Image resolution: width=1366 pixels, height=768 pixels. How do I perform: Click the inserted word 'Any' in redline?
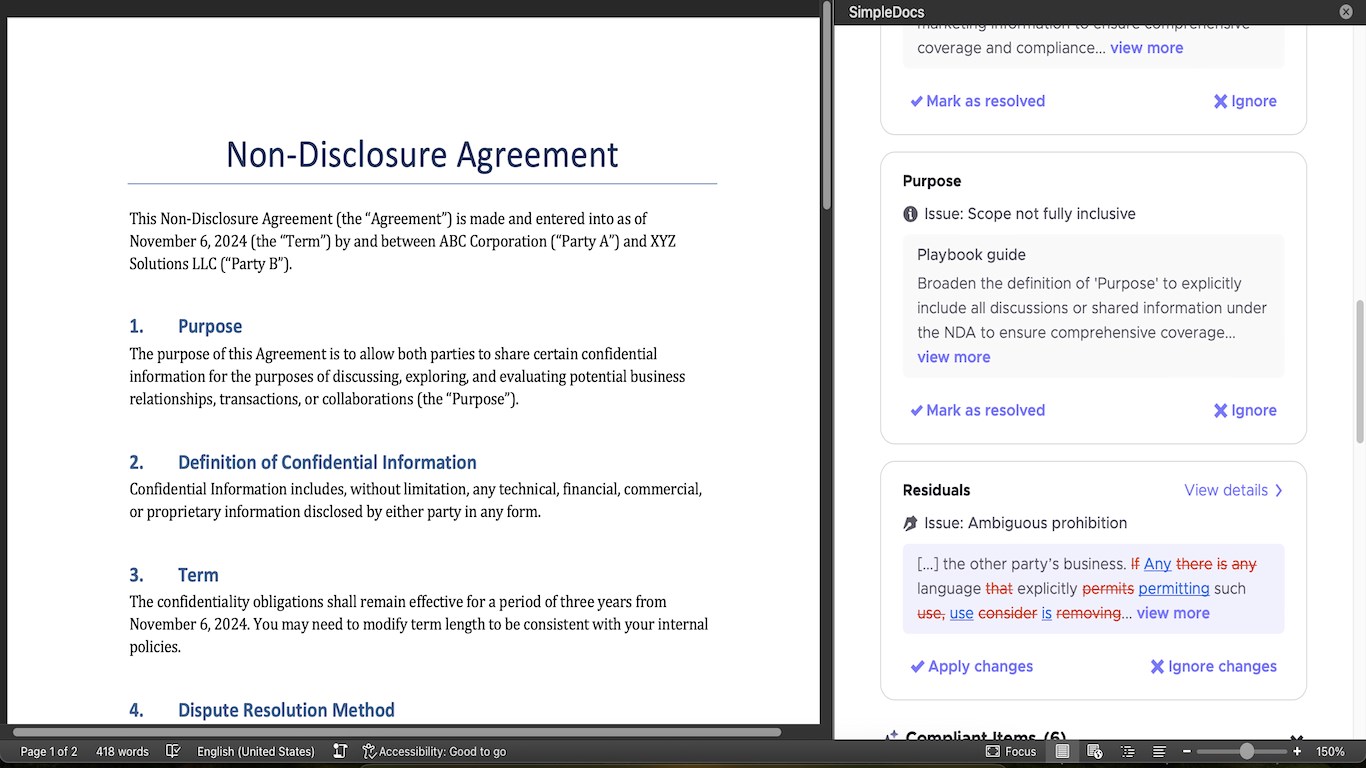pos(1158,564)
